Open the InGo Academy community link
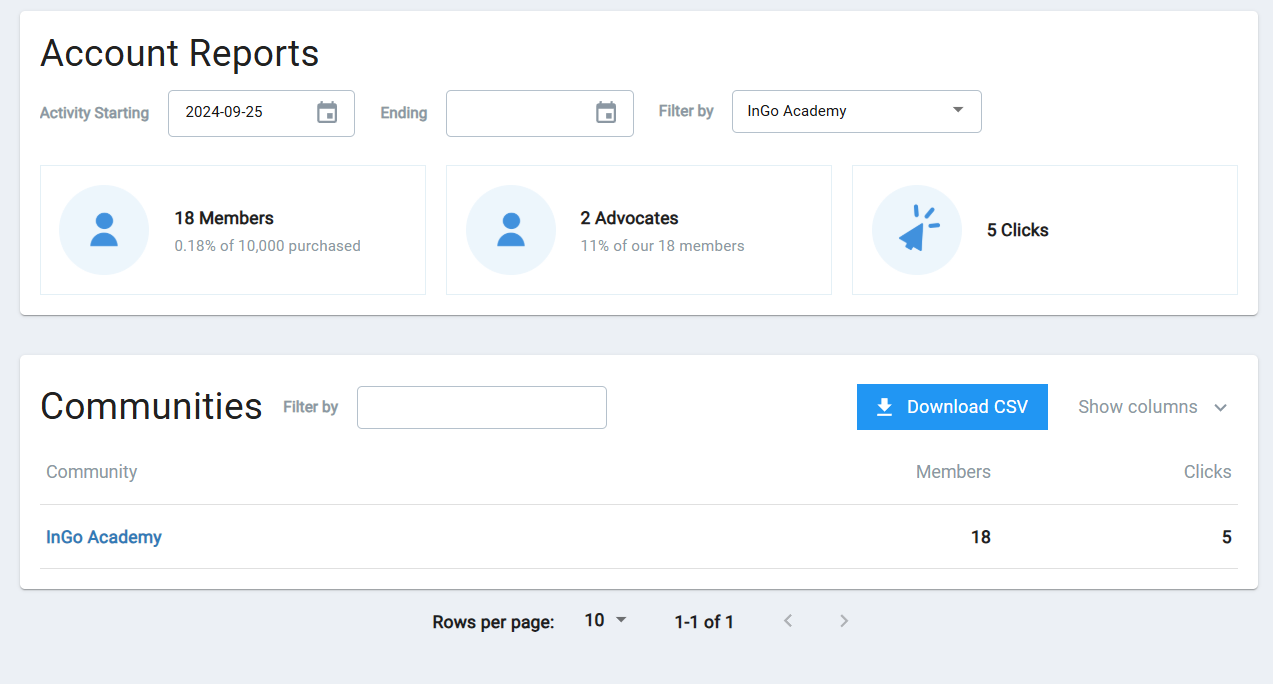 104,537
